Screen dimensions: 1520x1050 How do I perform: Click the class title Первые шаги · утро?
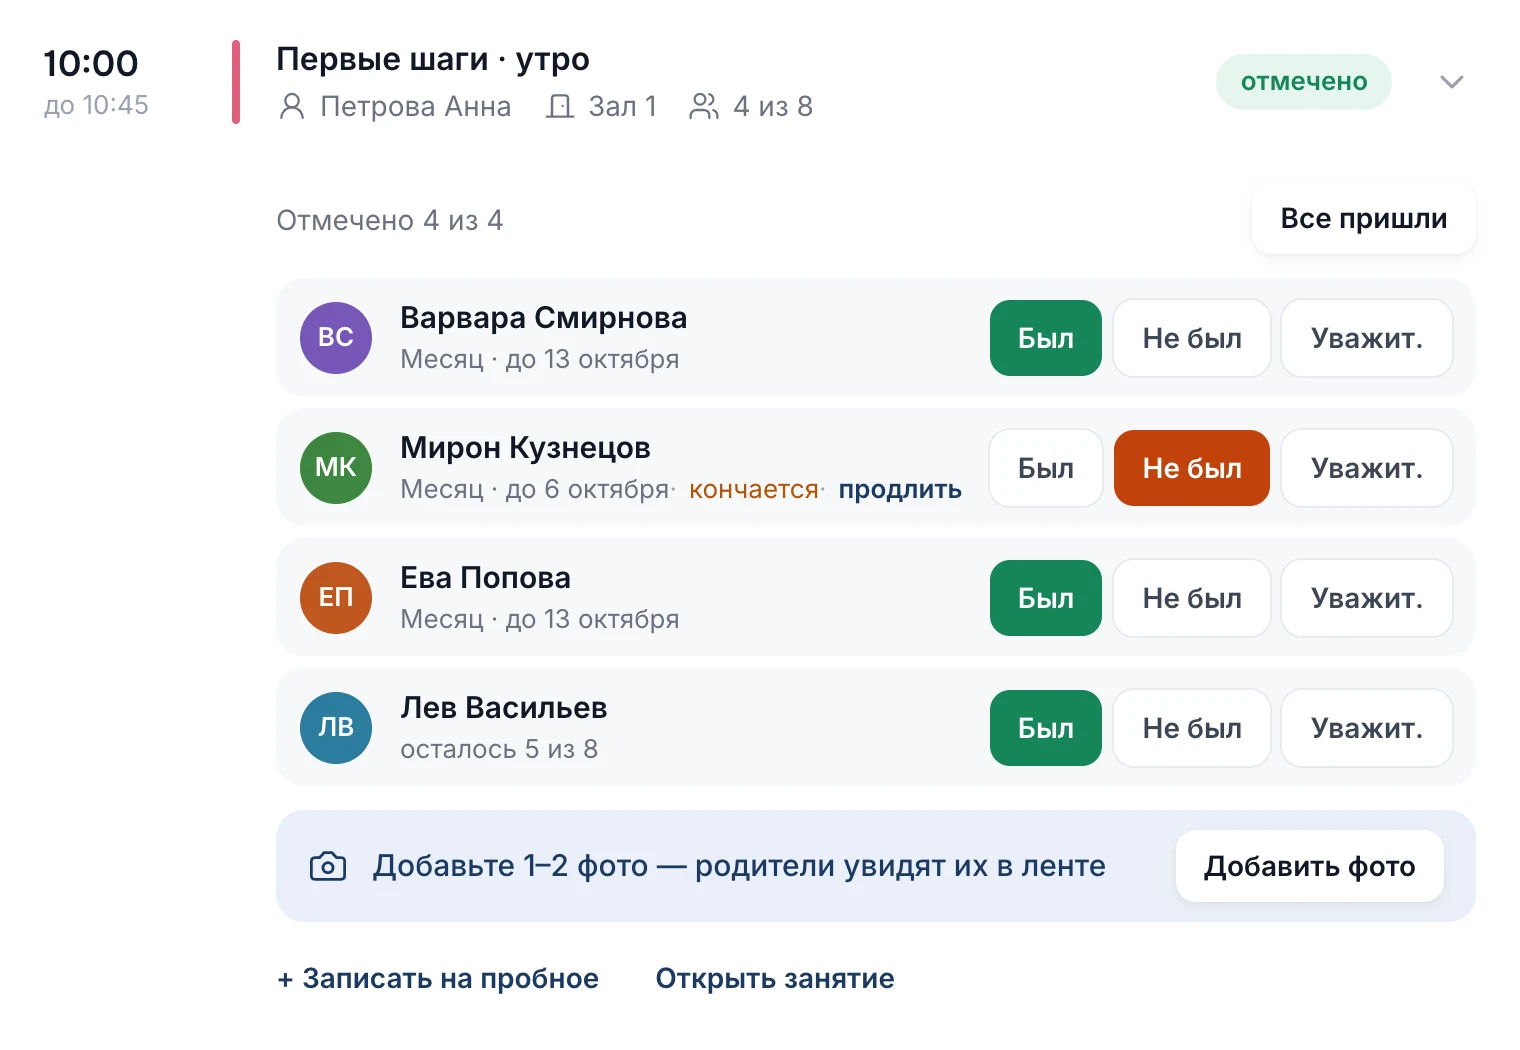(433, 59)
